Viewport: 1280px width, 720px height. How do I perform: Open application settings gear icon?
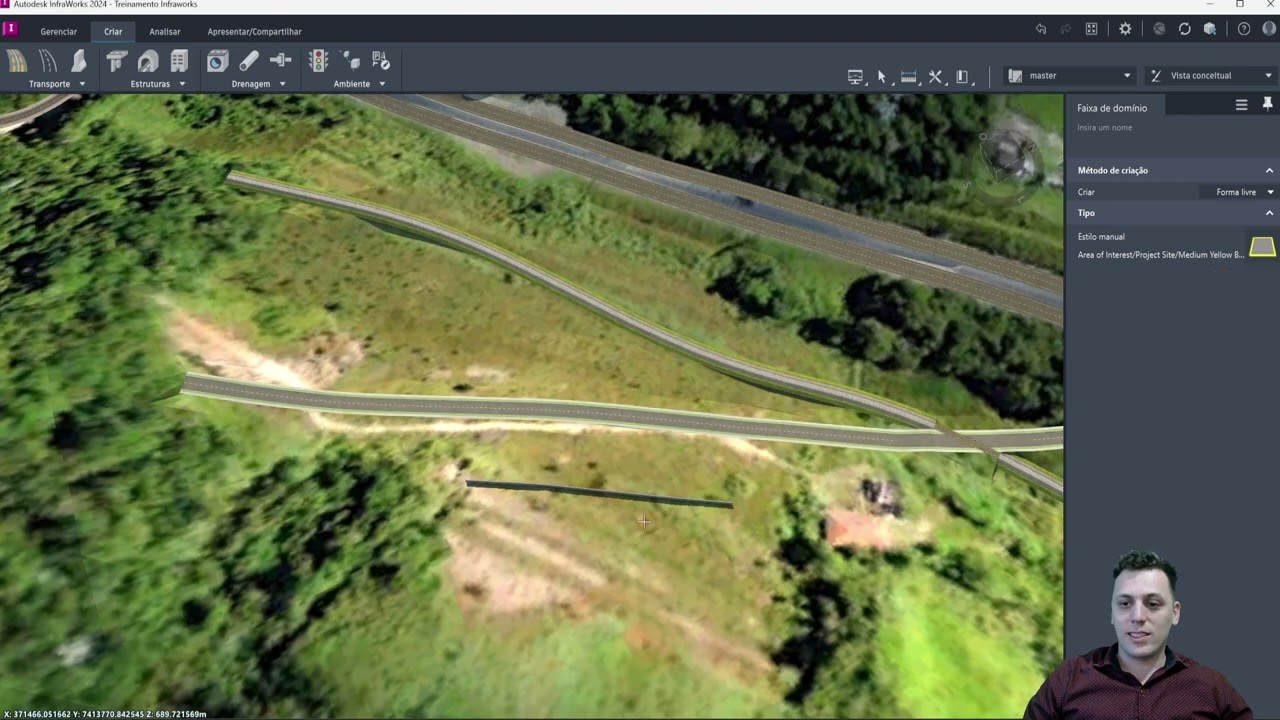(1125, 29)
